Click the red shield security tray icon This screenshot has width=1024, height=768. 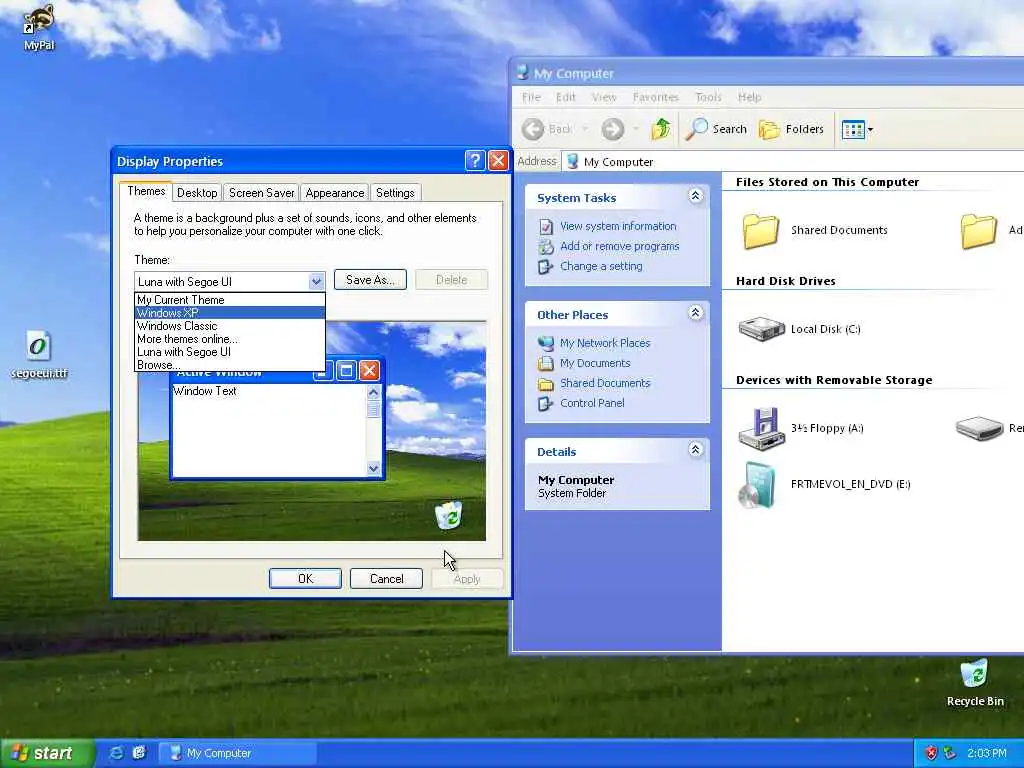pos(931,753)
